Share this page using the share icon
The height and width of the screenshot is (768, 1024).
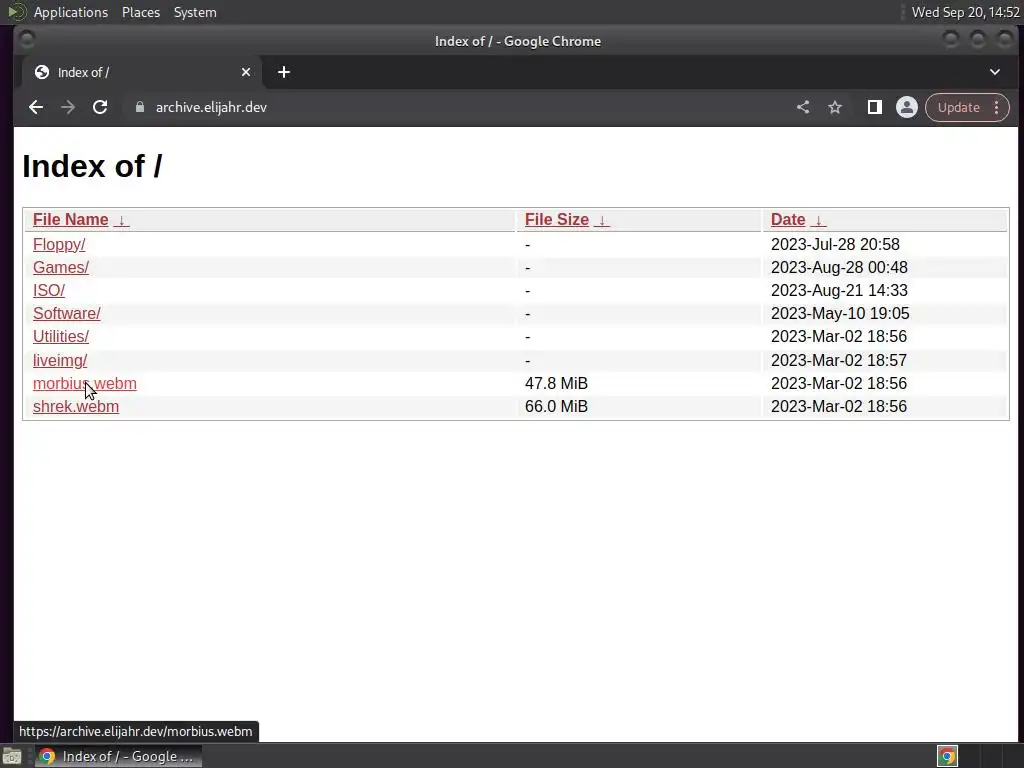[x=803, y=107]
